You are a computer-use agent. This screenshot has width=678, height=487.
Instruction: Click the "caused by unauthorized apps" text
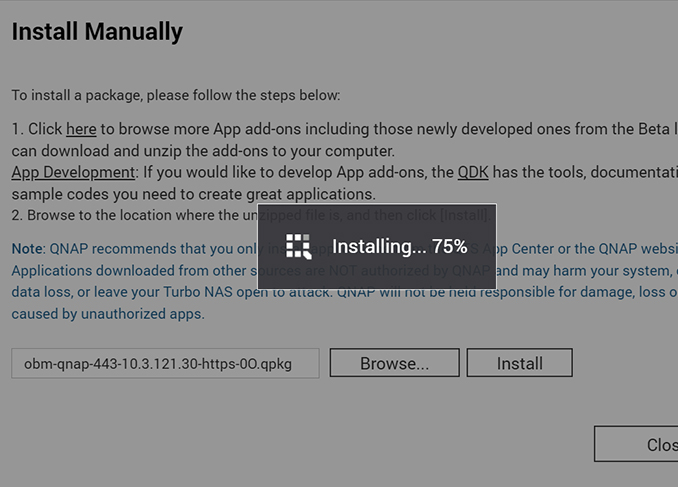108,314
